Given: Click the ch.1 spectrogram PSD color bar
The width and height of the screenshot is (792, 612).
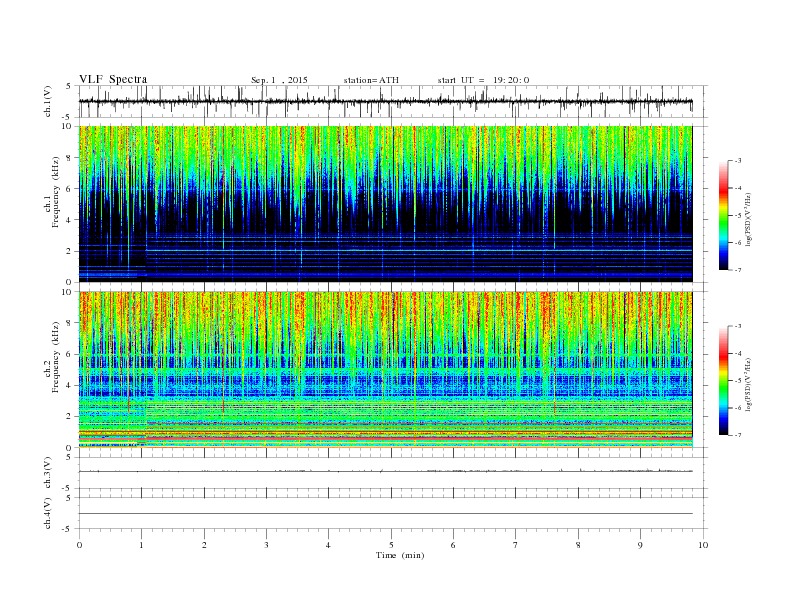Looking at the screenshot, I should coord(724,215).
